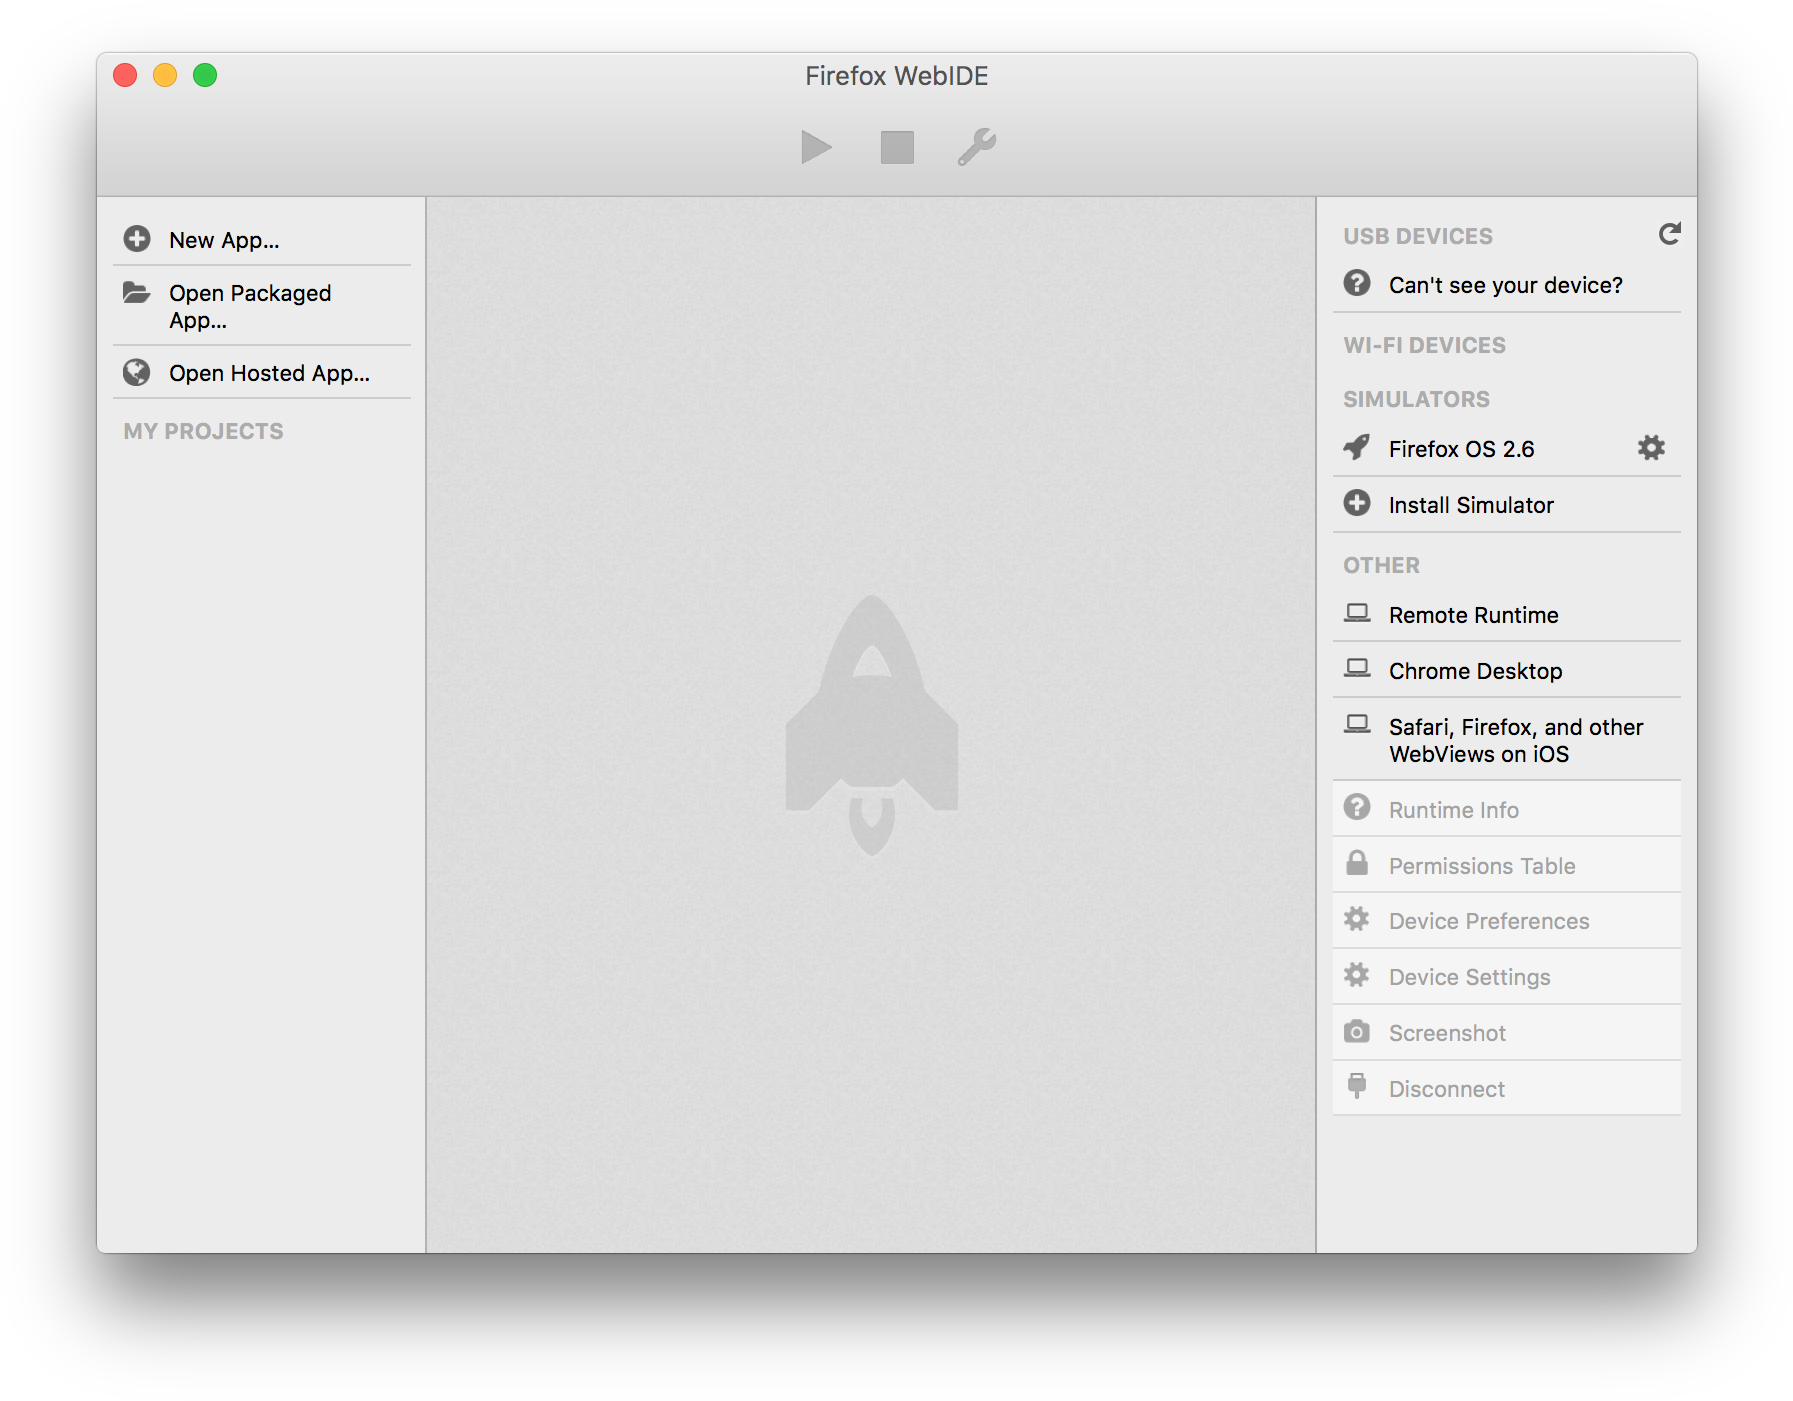
Task: Click the Play (install and run) toolbar button
Action: (x=816, y=147)
